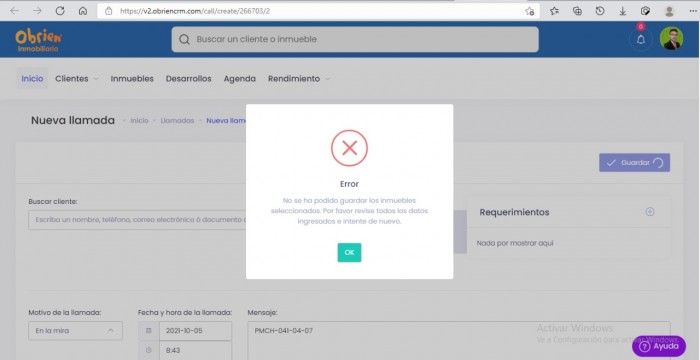Click the browser back arrow
700x360 pixels.
point(14,11)
